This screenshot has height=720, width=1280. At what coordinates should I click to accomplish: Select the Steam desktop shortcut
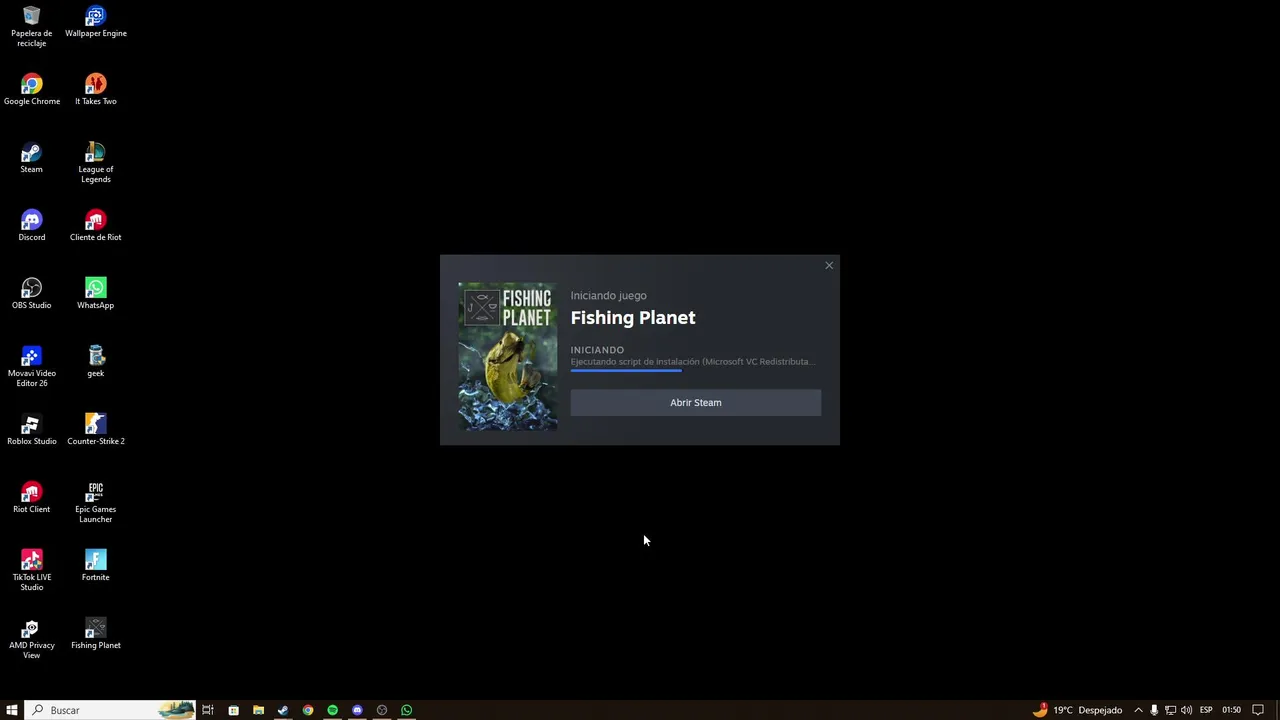[32, 157]
